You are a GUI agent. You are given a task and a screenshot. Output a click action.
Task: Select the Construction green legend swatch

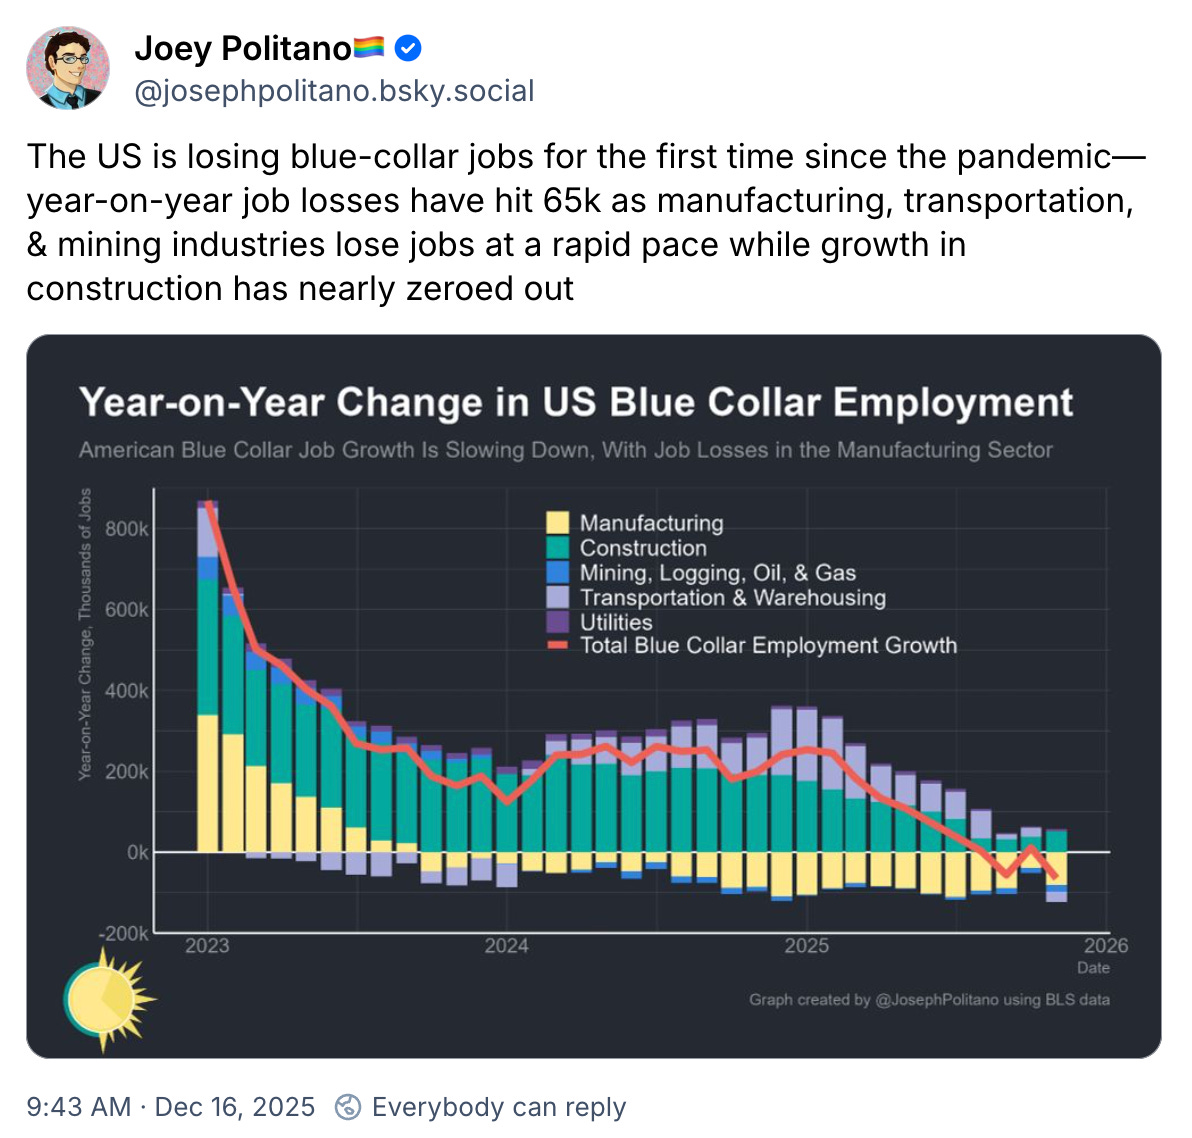558,547
